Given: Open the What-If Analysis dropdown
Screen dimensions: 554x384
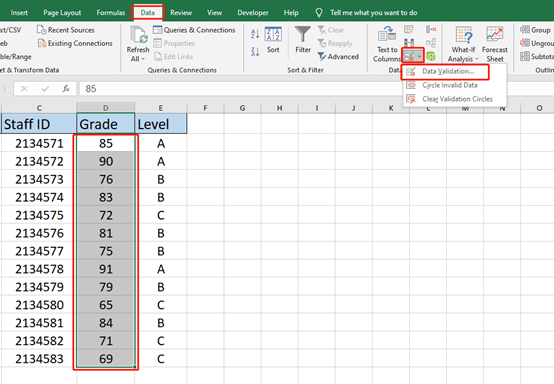Looking at the screenshot, I should click(x=463, y=44).
